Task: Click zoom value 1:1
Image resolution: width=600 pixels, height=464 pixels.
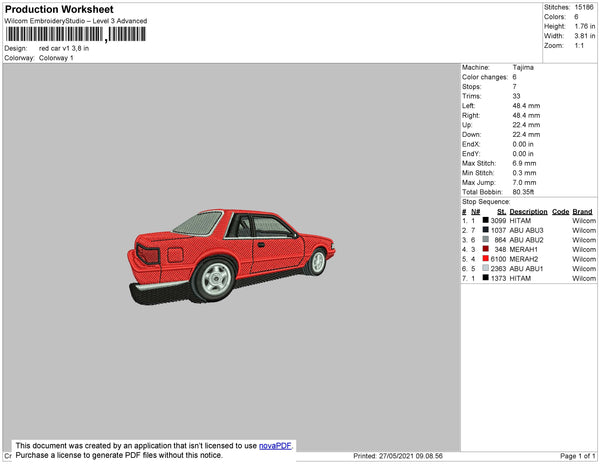Action: point(579,46)
